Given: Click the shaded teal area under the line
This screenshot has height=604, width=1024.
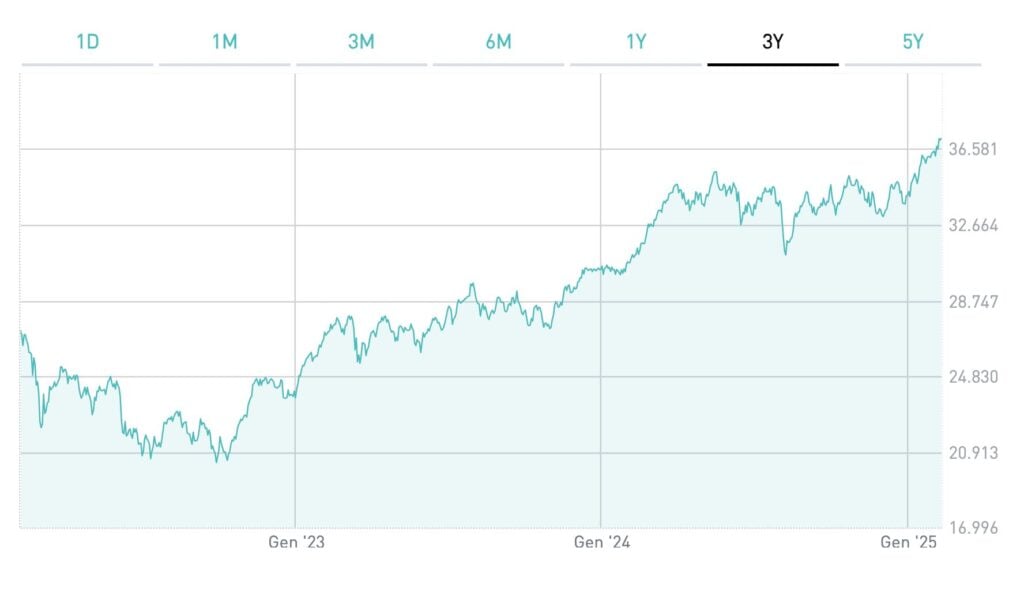Looking at the screenshot, I should tap(500, 480).
